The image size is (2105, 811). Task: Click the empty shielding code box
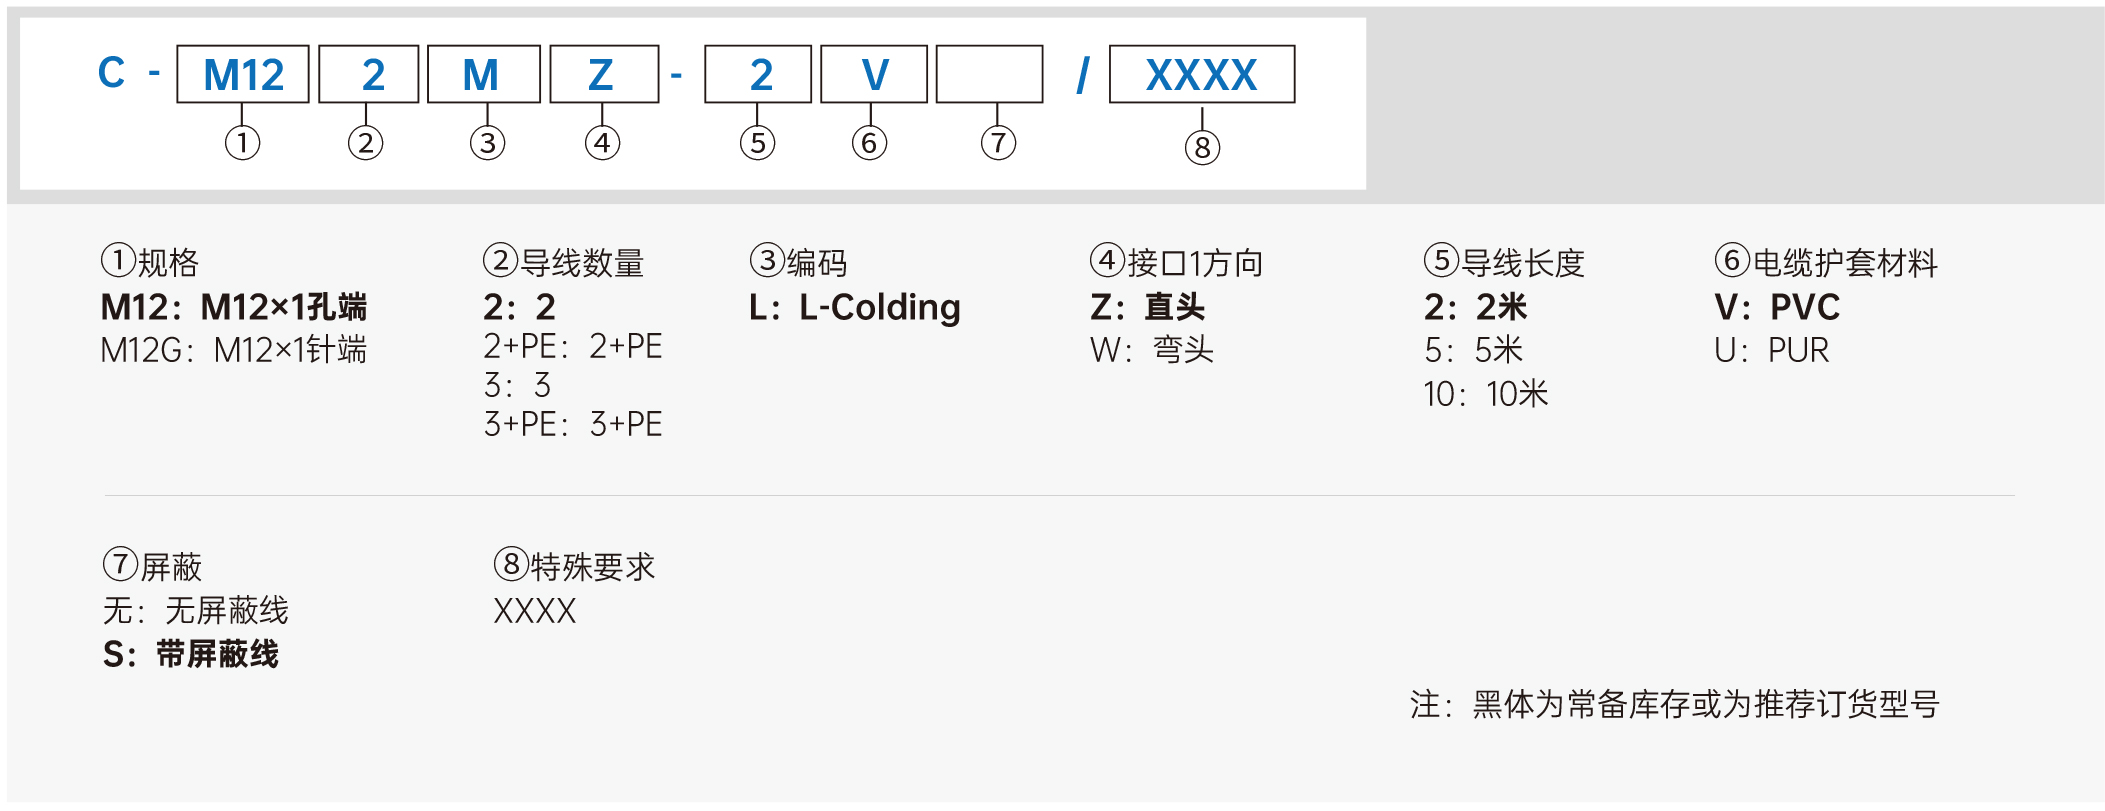click(990, 74)
